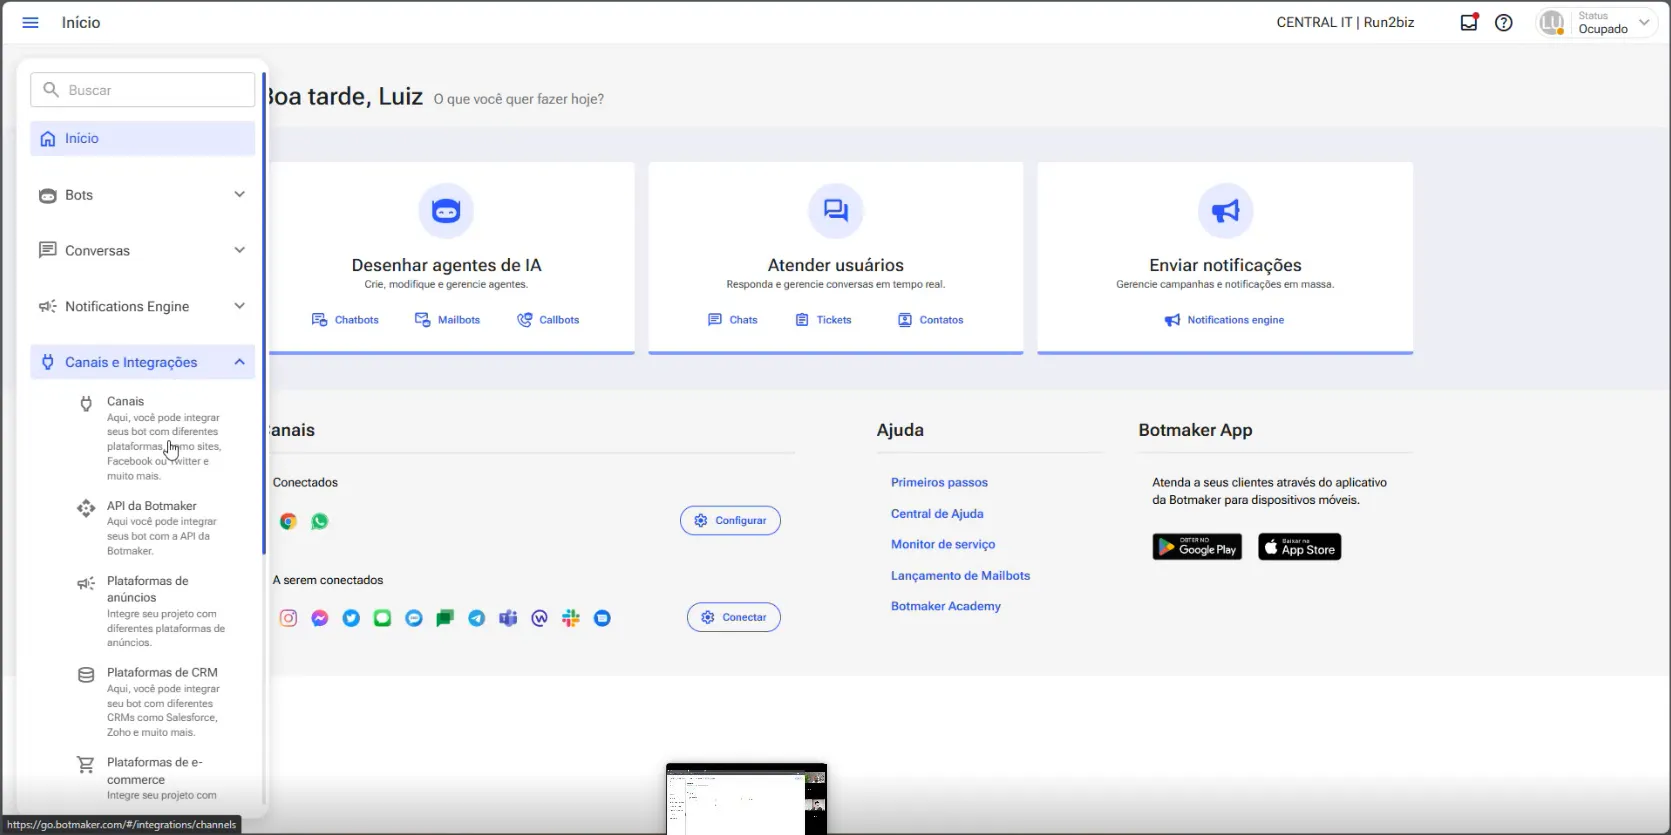
Task: Open the Primeiros passos help link
Action: (x=939, y=482)
